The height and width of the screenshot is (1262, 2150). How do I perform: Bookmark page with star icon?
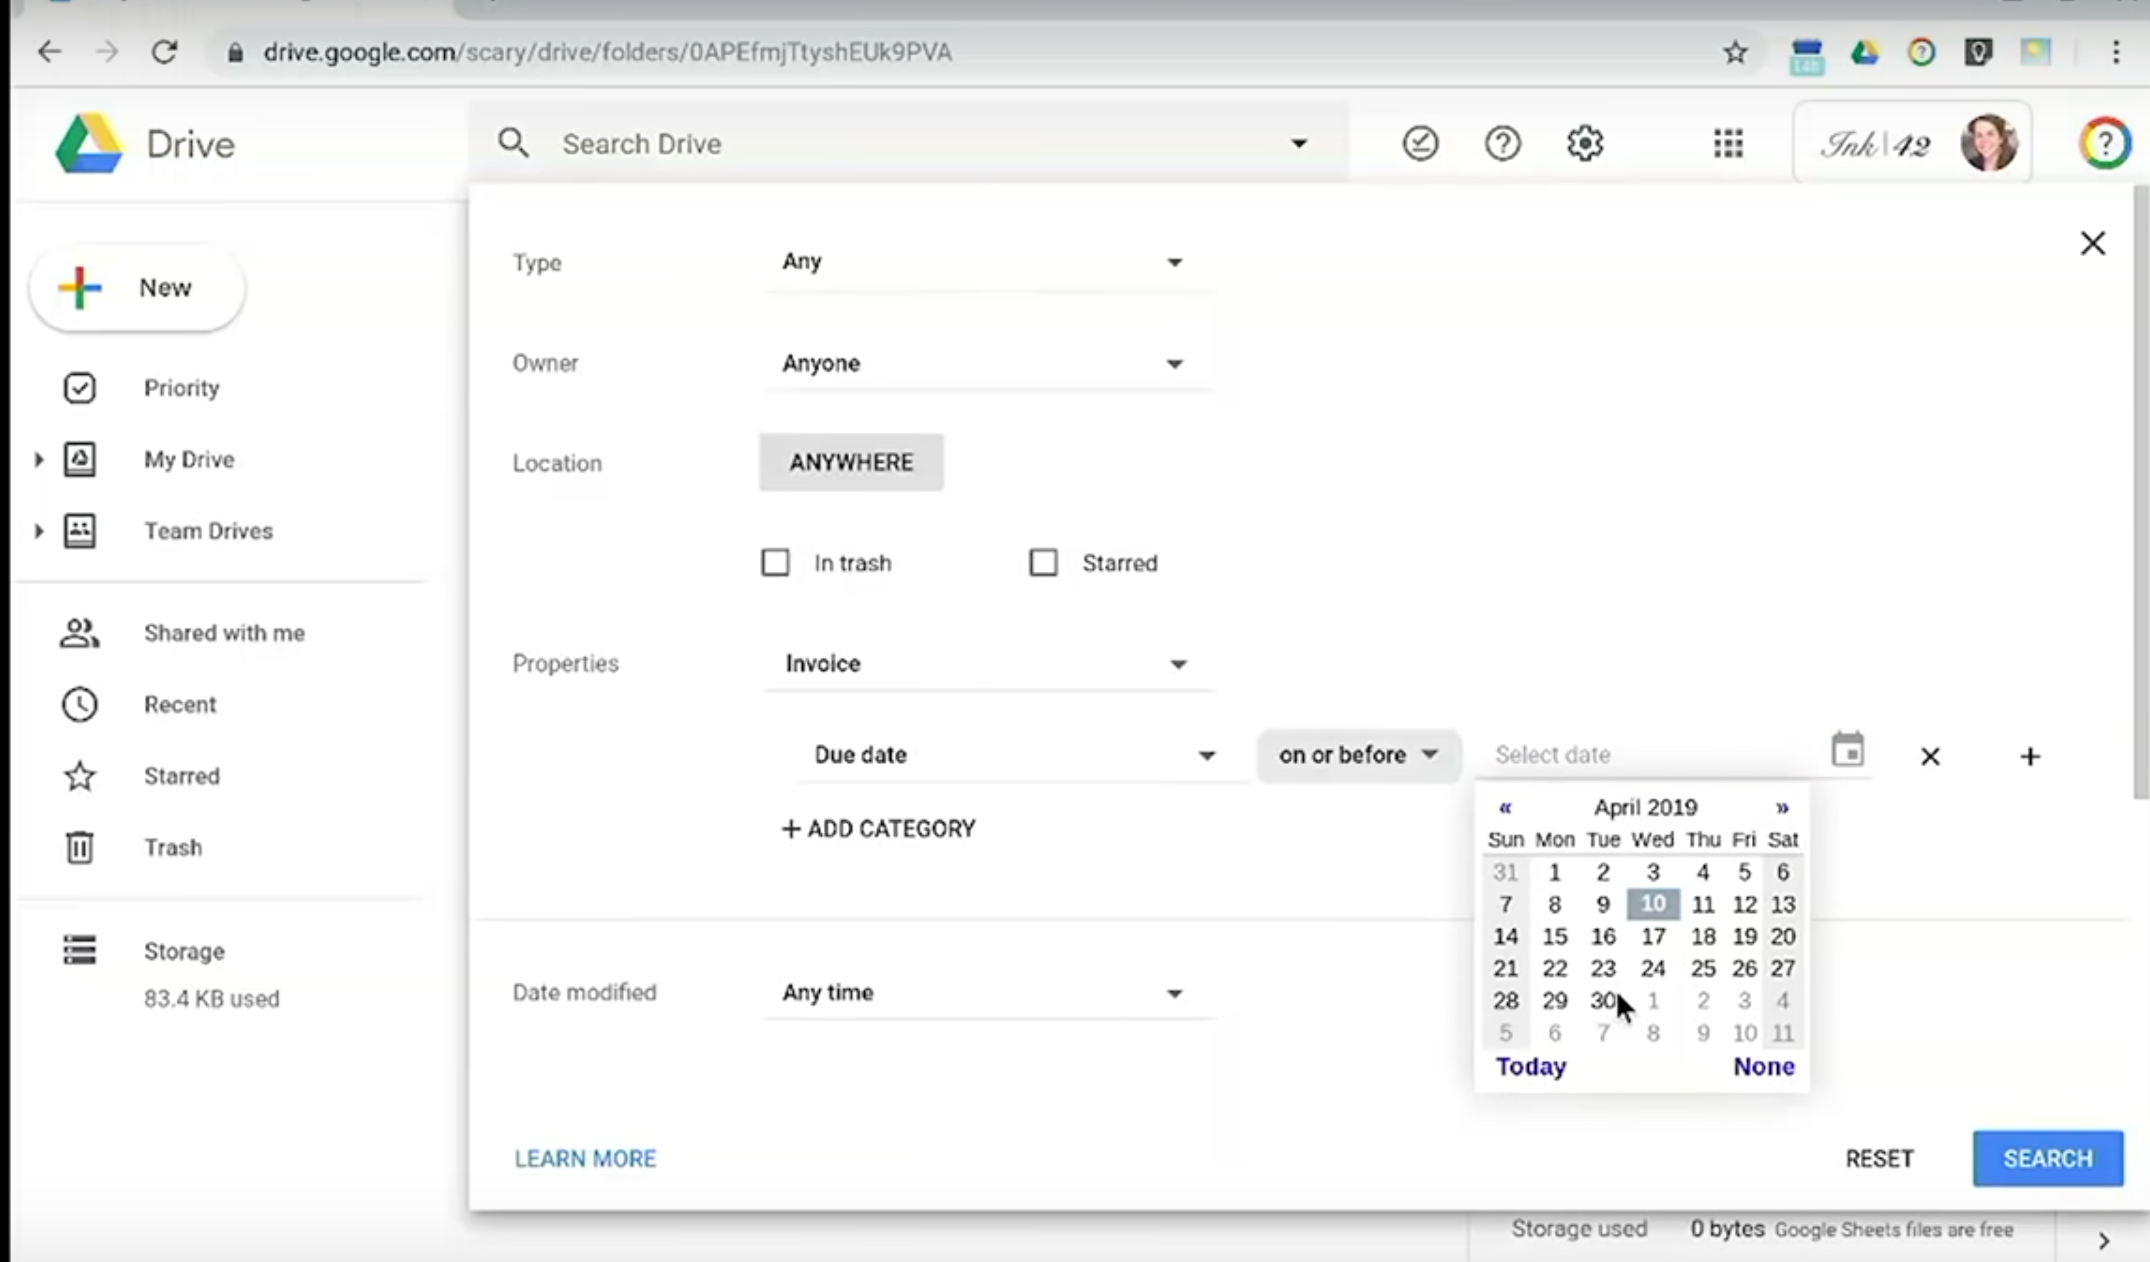coord(1735,52)
